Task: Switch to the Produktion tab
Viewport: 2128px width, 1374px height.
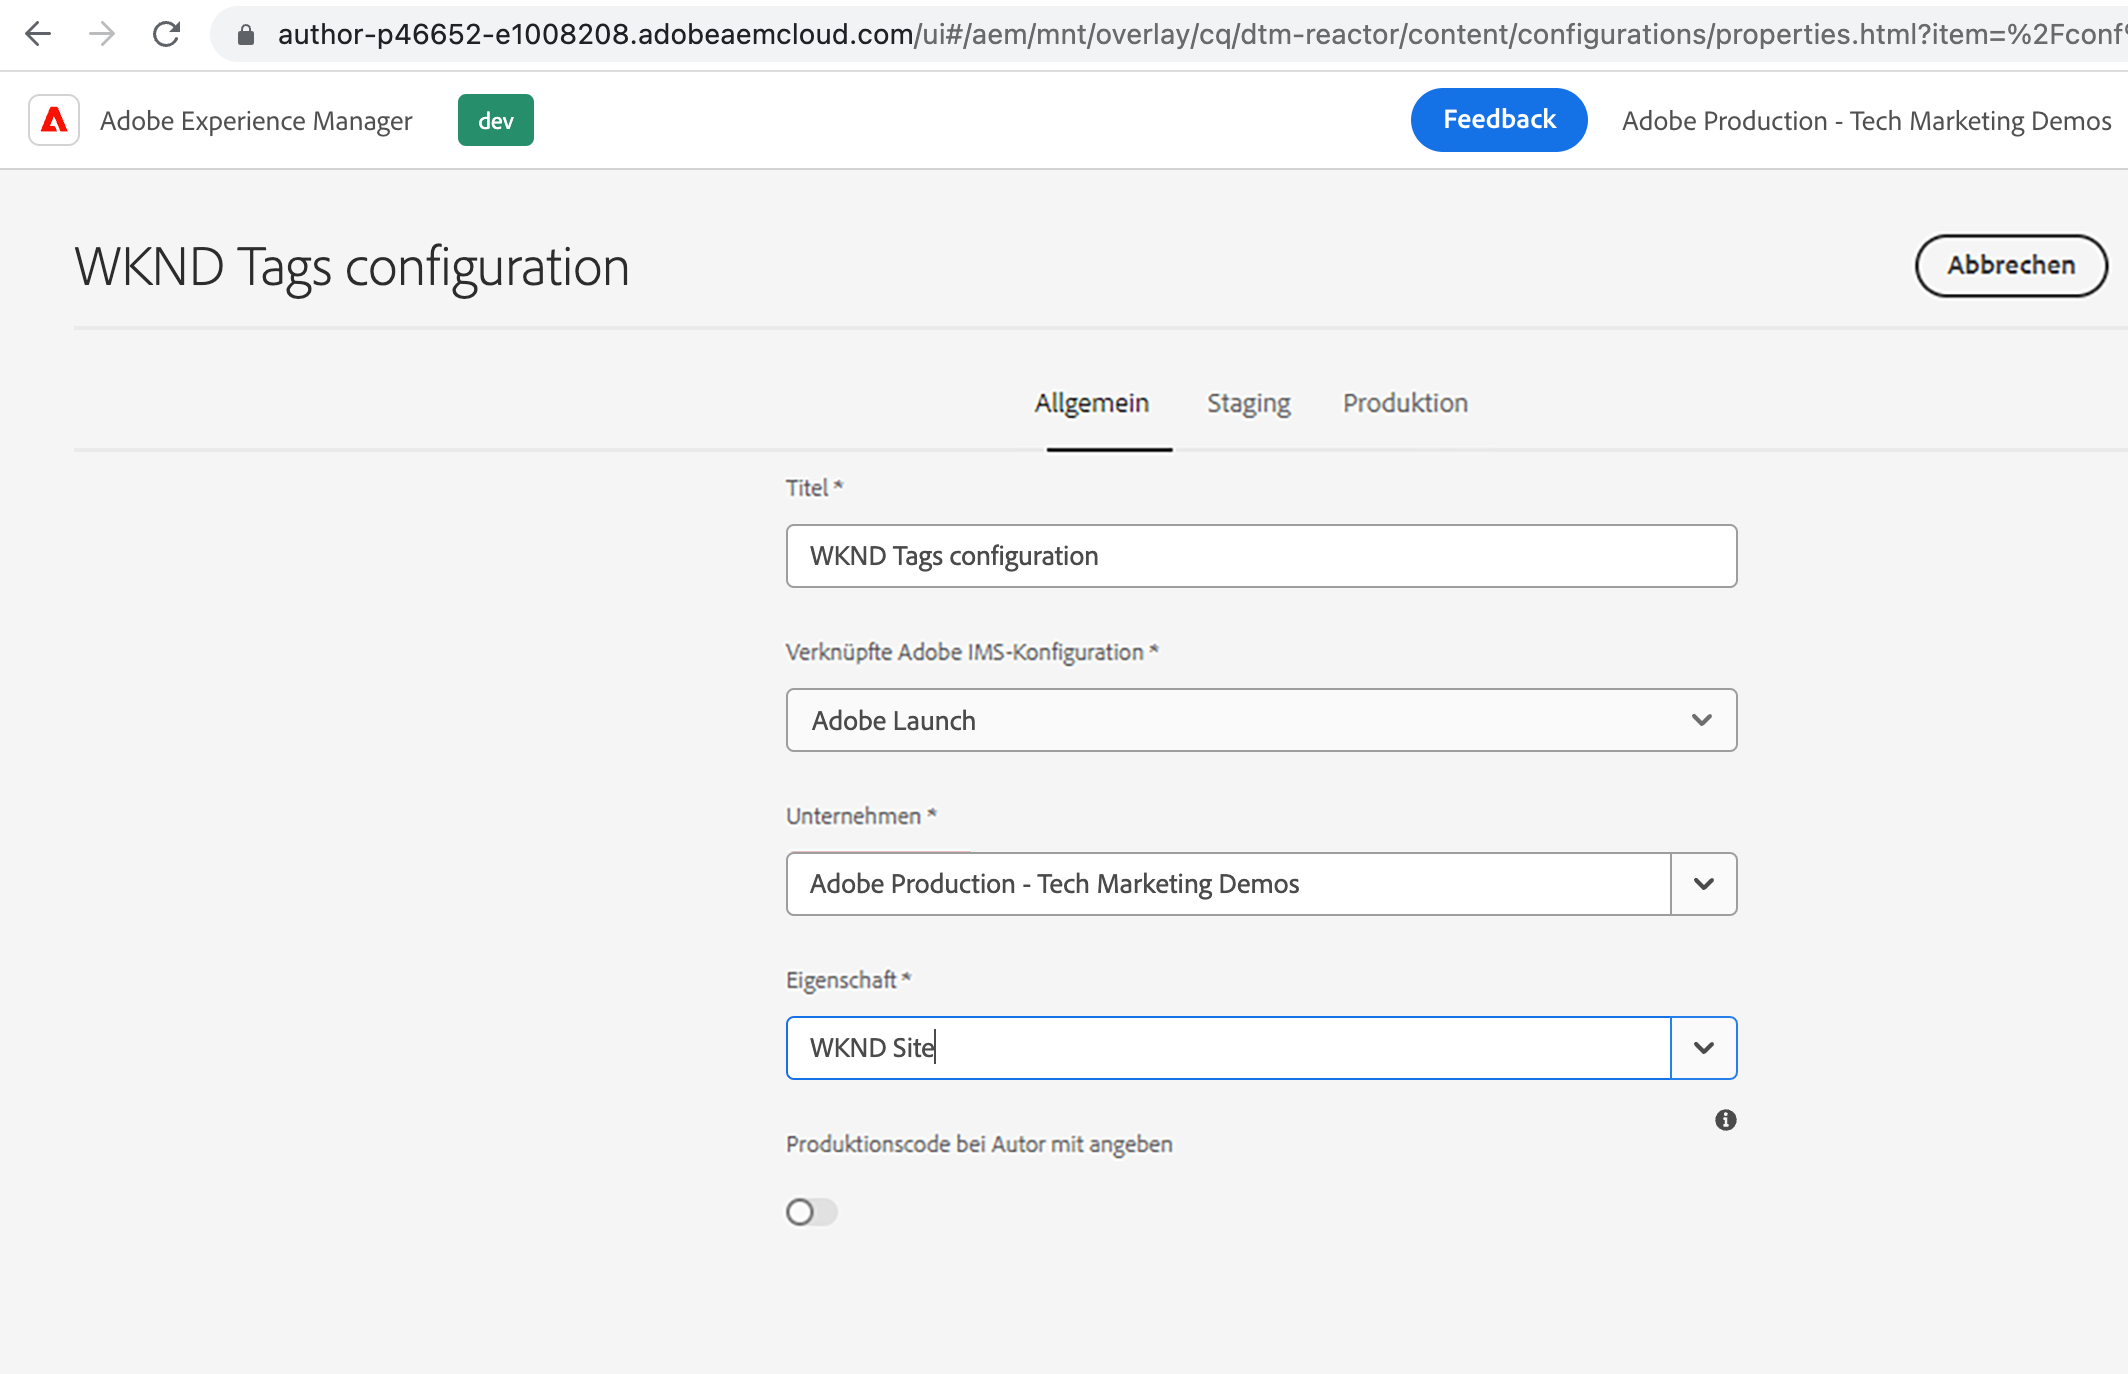Action: click(x=1404, y=403)
